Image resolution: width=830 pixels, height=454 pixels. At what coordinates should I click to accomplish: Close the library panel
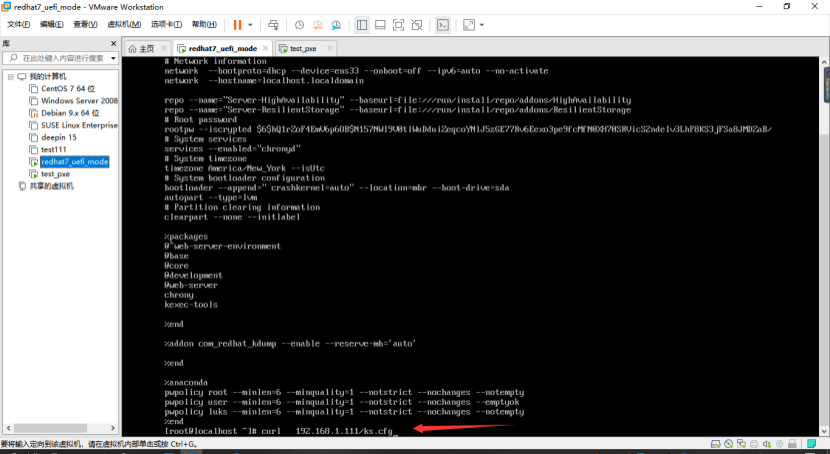(113, 43)
